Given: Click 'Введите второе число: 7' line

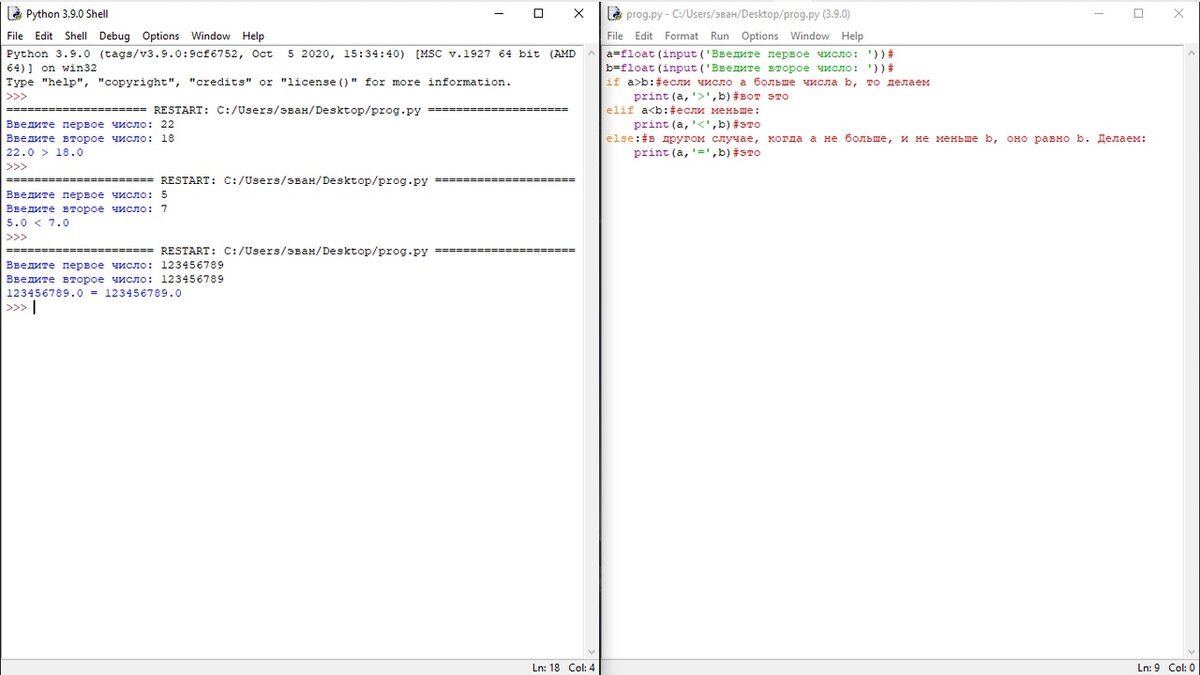Looking at the screenshot, I should click(87, 209).
